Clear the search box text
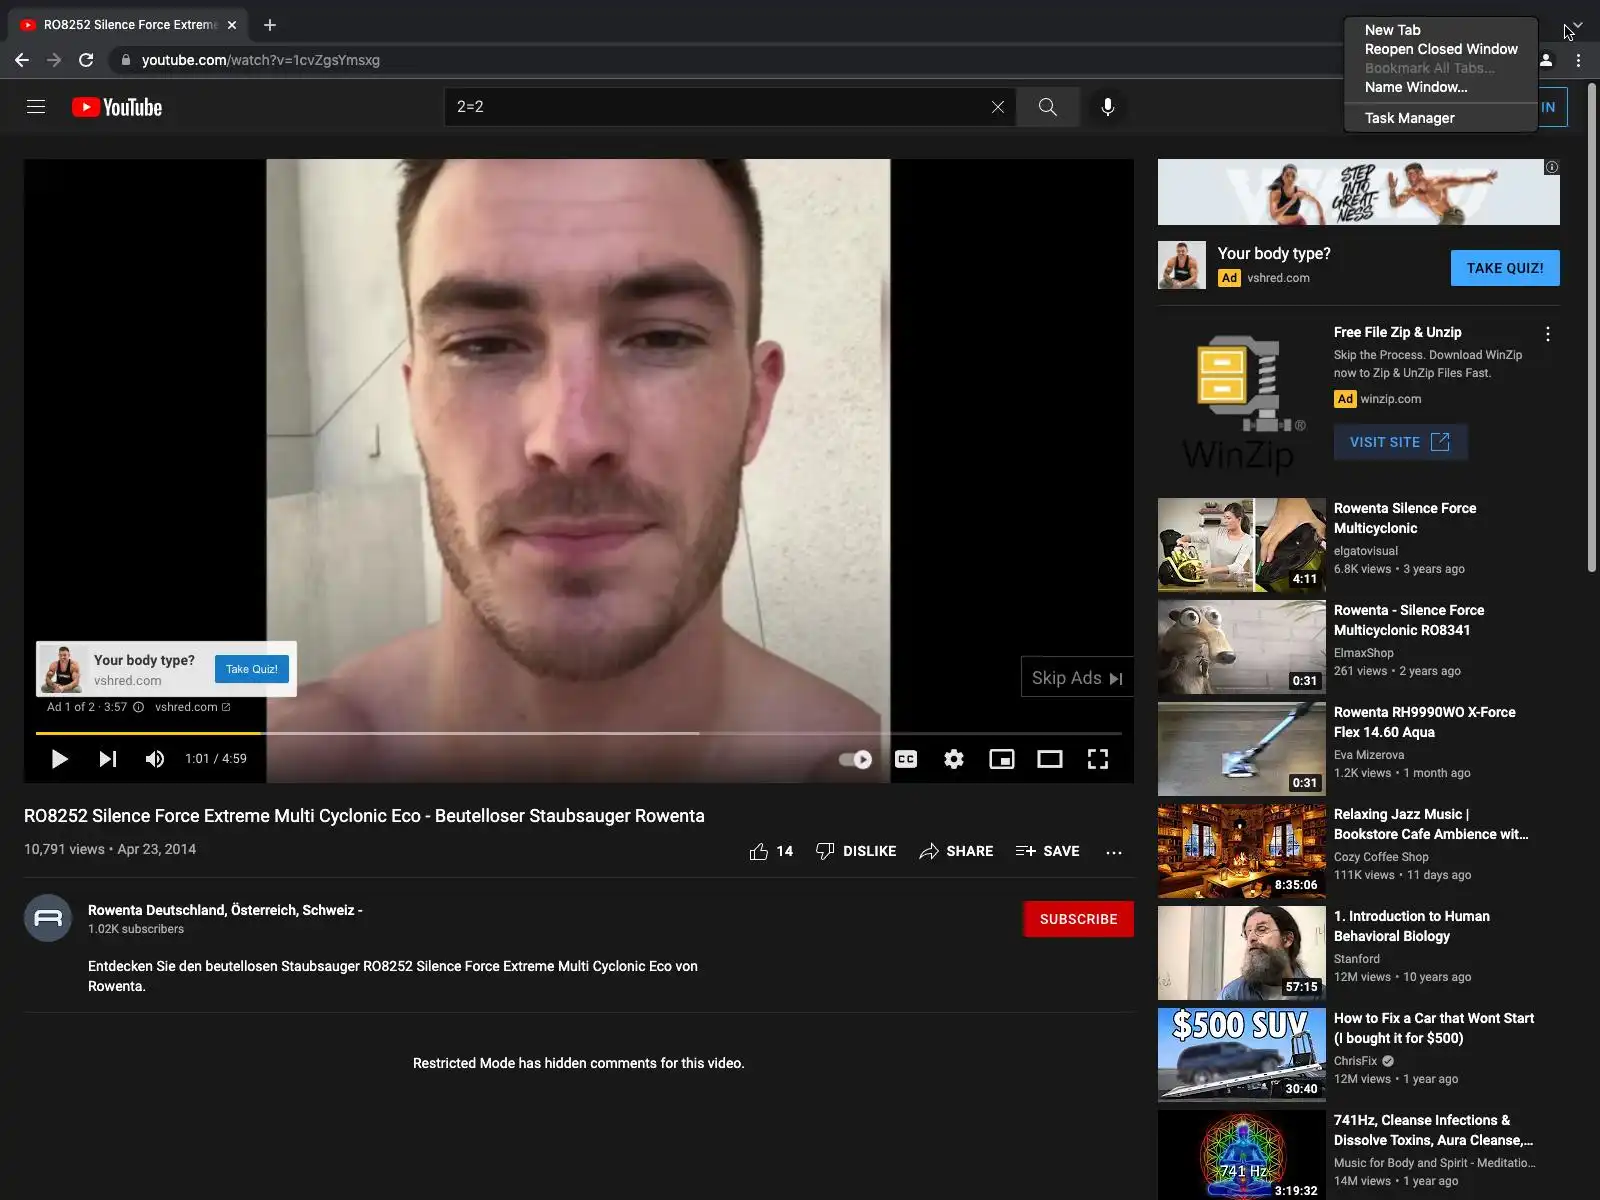This screenshot has width=1600, height=1200. click(x=997, y=107)
